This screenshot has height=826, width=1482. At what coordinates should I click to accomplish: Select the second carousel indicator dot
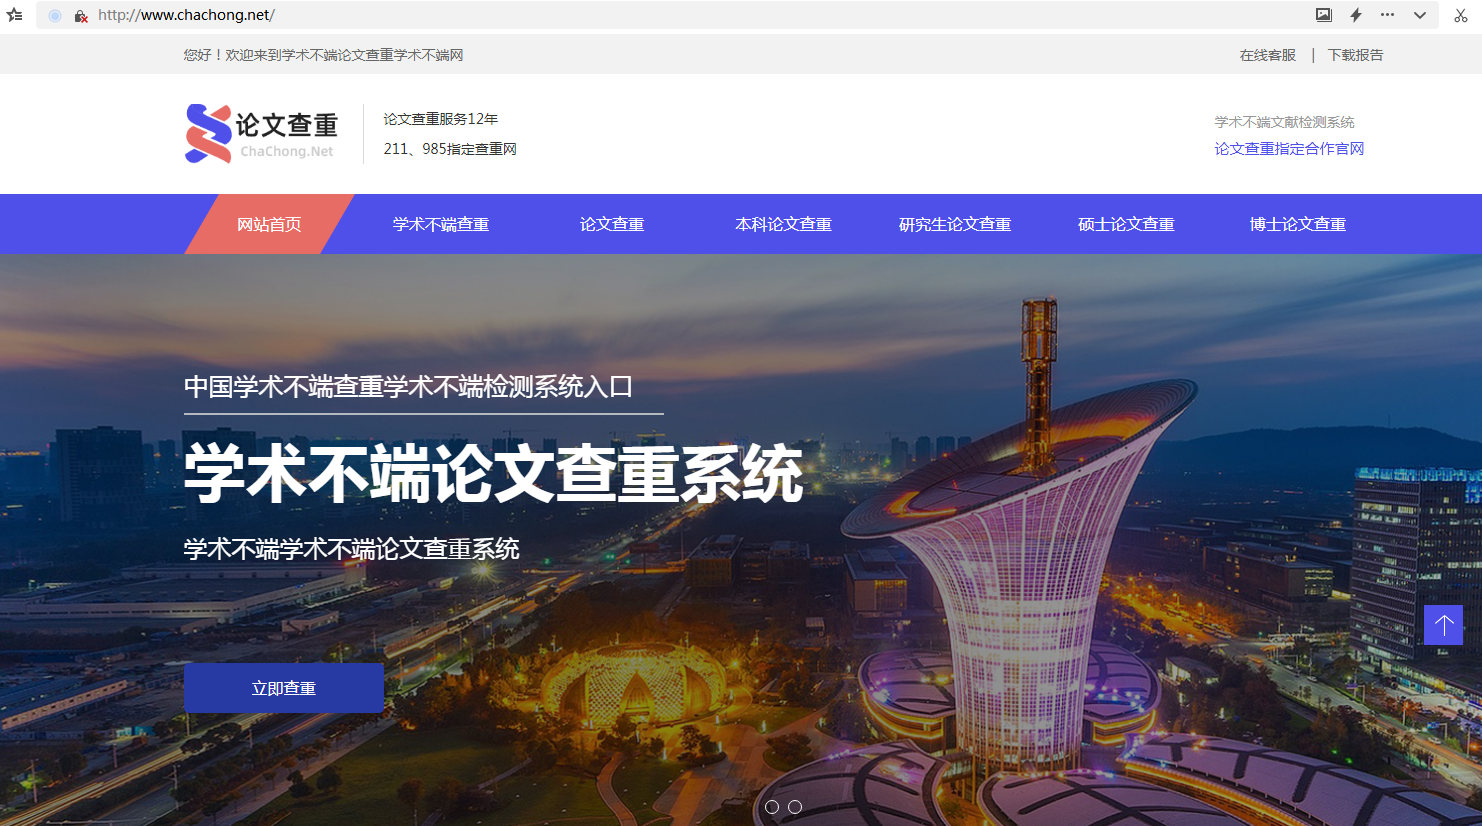[x=795, y=807]
